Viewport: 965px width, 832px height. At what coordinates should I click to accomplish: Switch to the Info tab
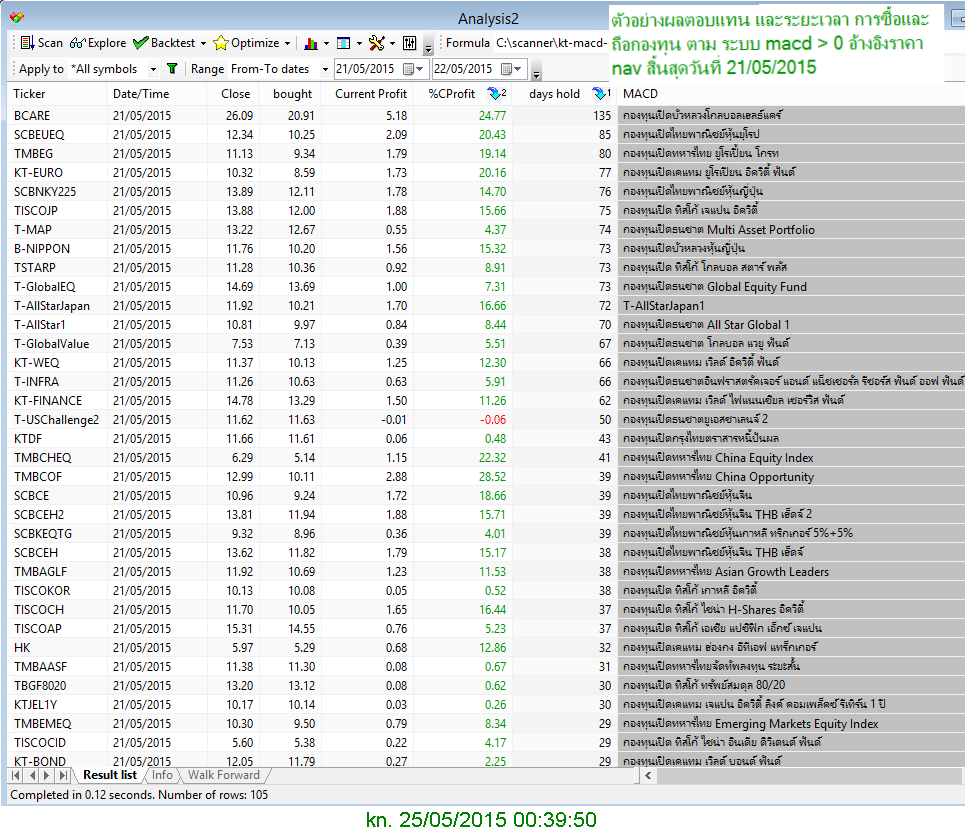(x=162, y=775)
